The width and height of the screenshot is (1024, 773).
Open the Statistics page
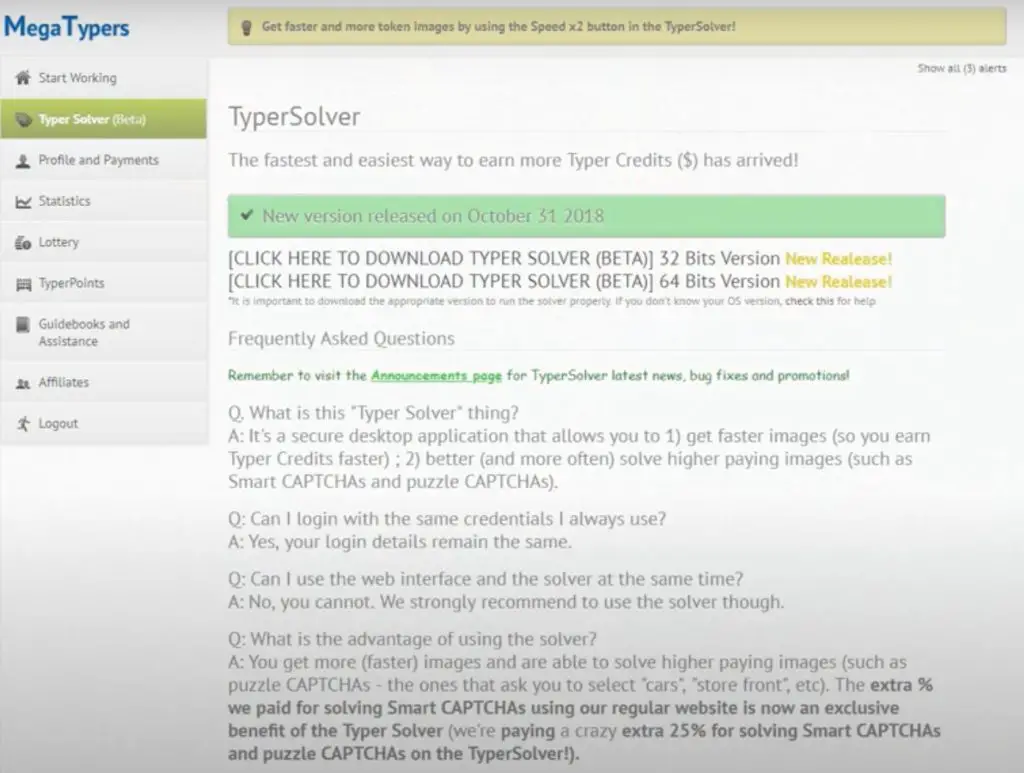104,201
